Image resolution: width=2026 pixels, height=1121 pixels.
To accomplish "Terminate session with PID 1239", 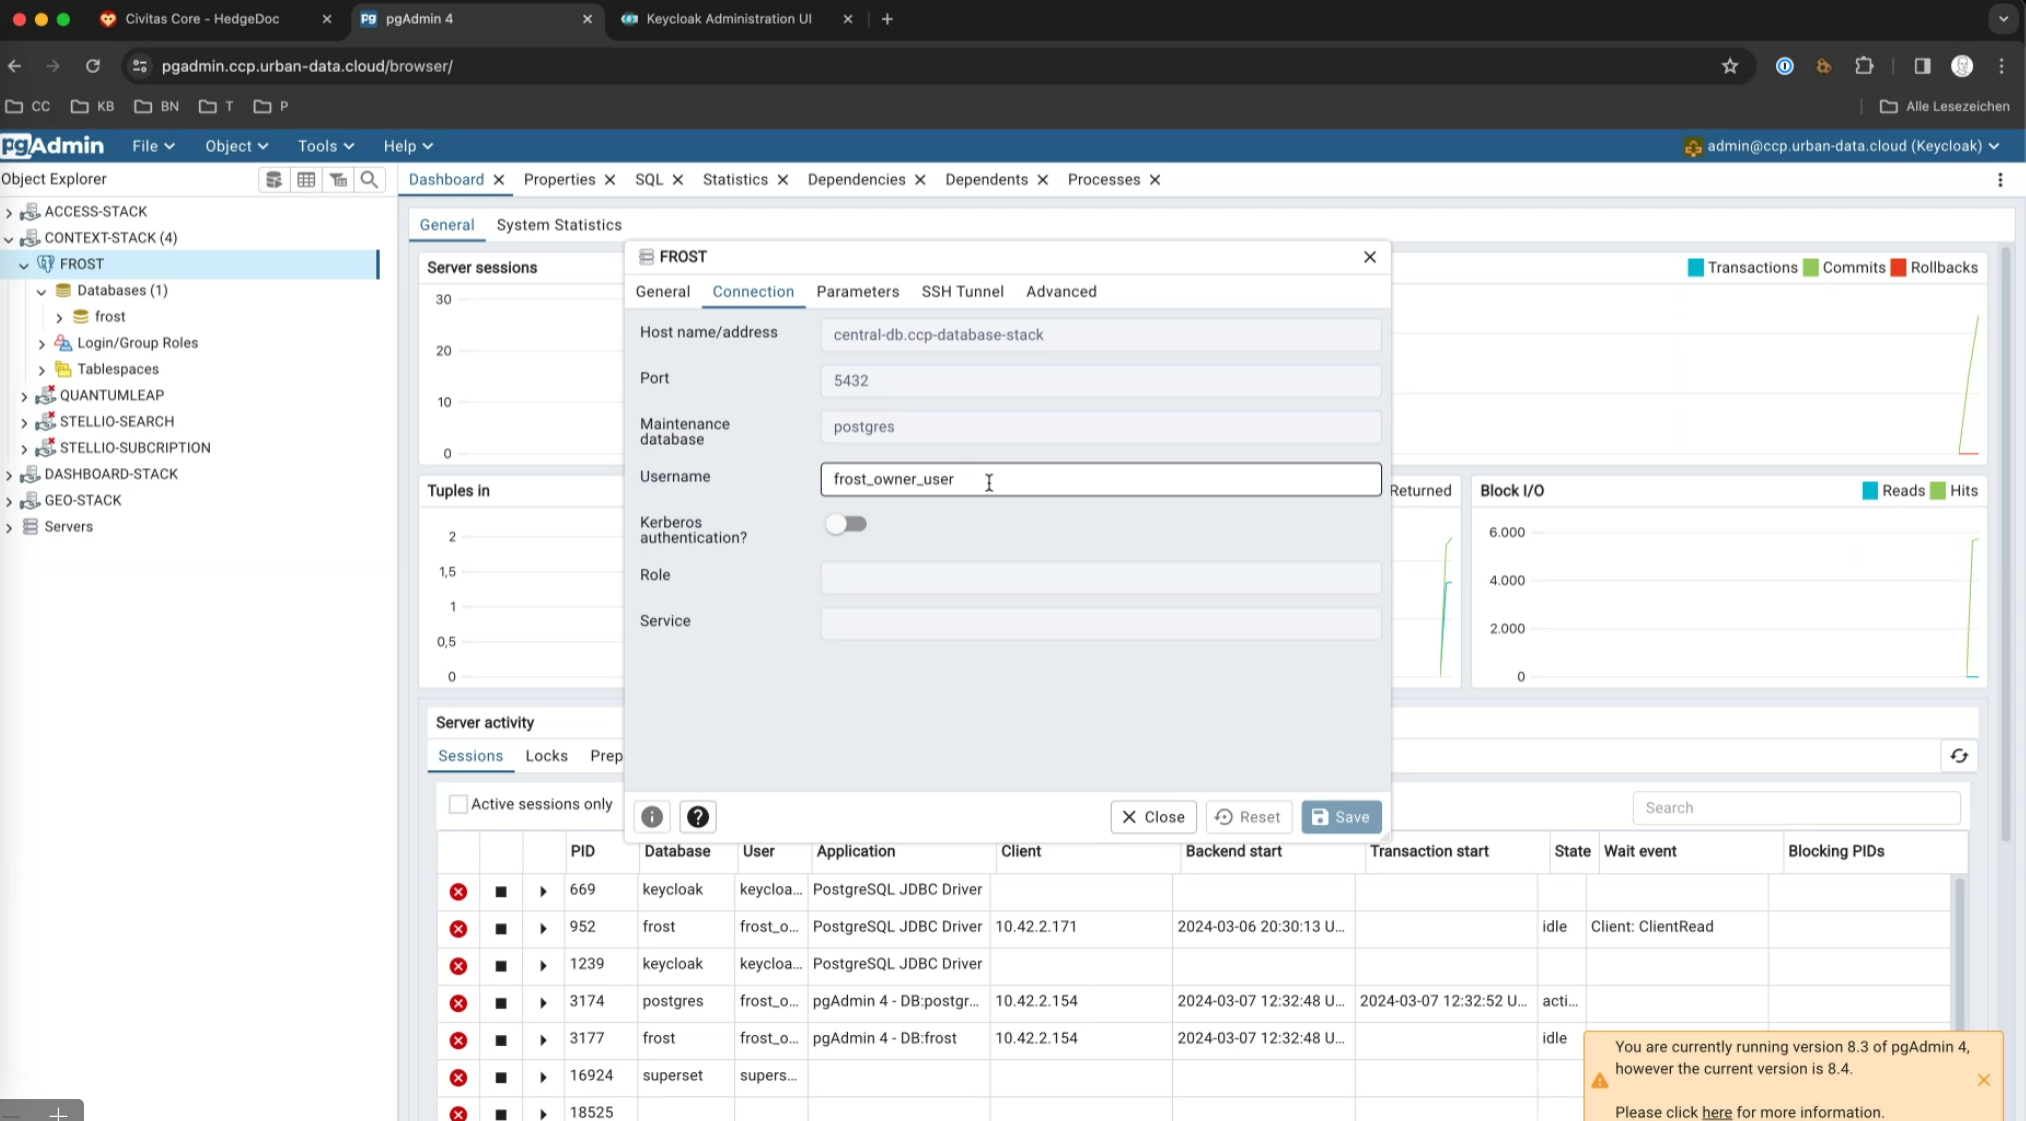I will (458, 966).
